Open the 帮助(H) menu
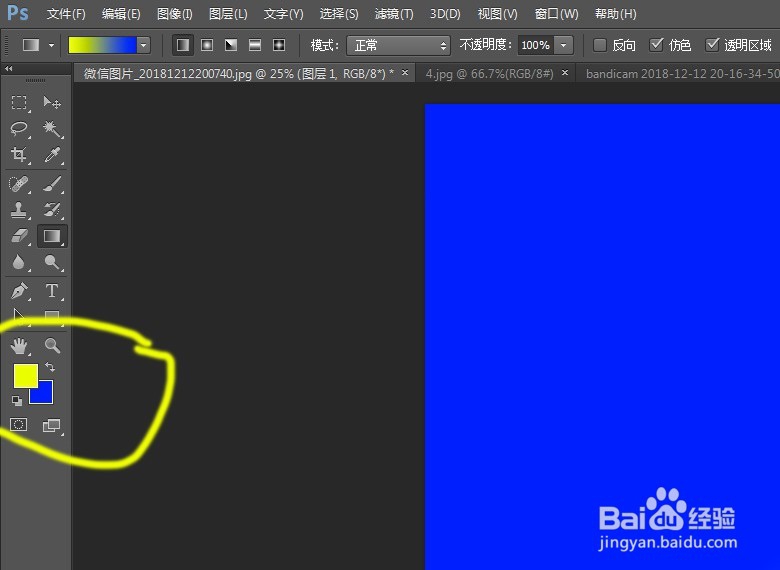The image size is (780, 570). pos(615,14)
